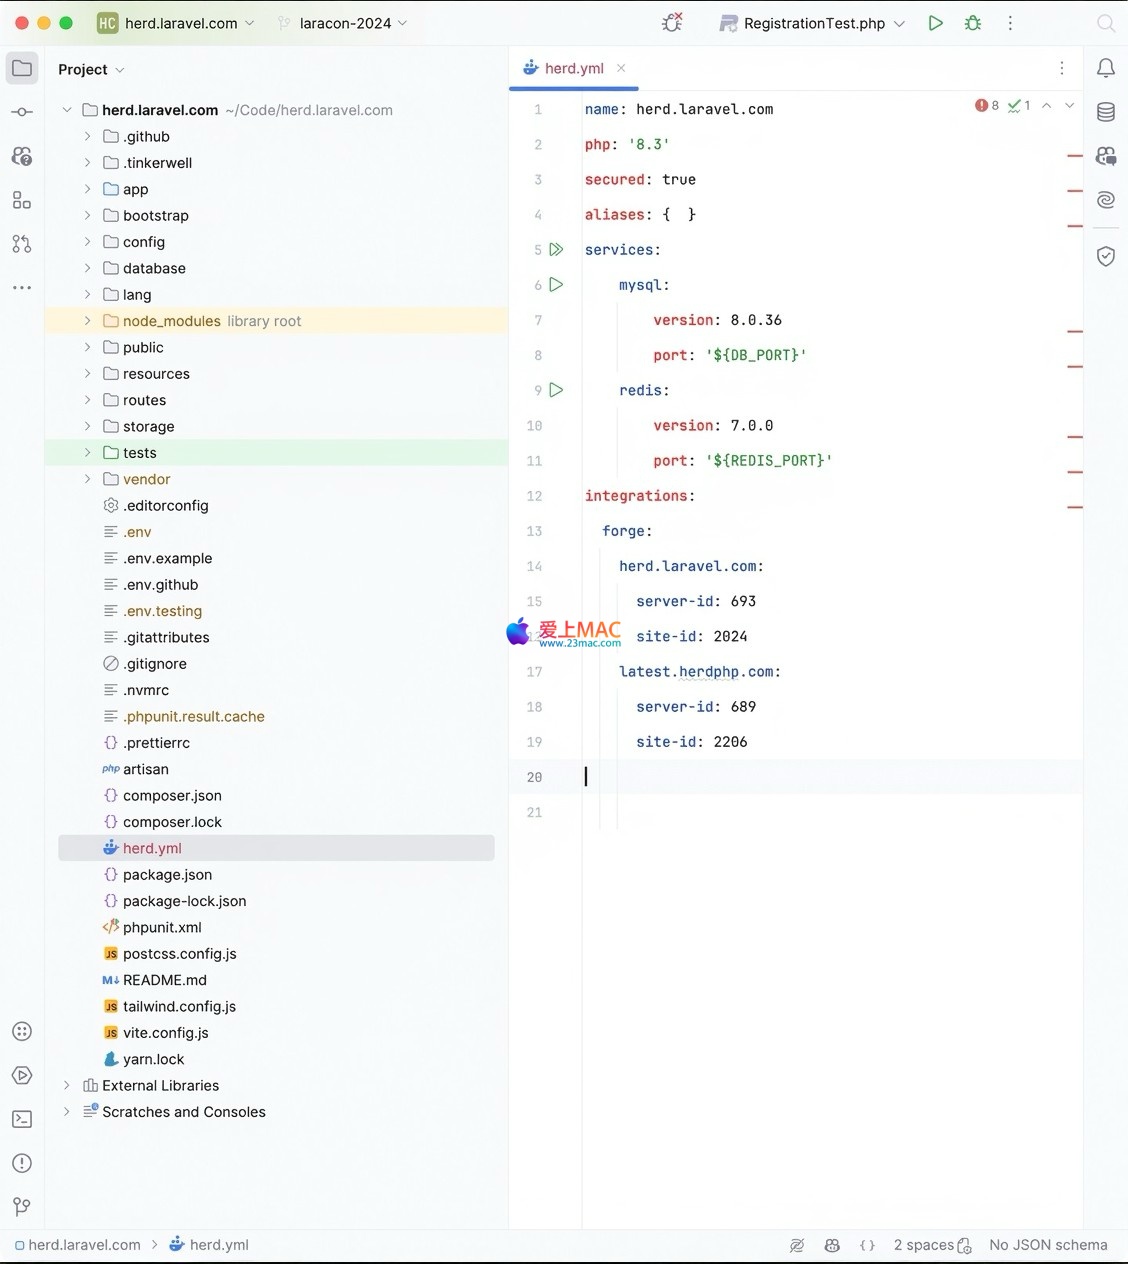Expand External Libraries node
This screenshot has width=1128, height=1264.
coord(67,1085)
